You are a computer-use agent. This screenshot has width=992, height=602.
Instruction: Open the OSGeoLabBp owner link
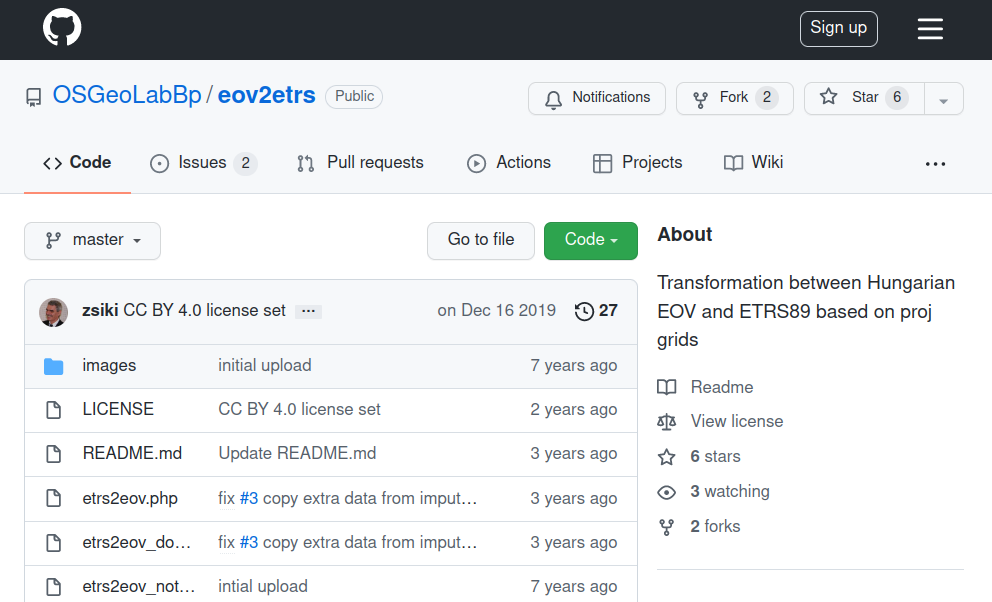[x=127, y=95]
